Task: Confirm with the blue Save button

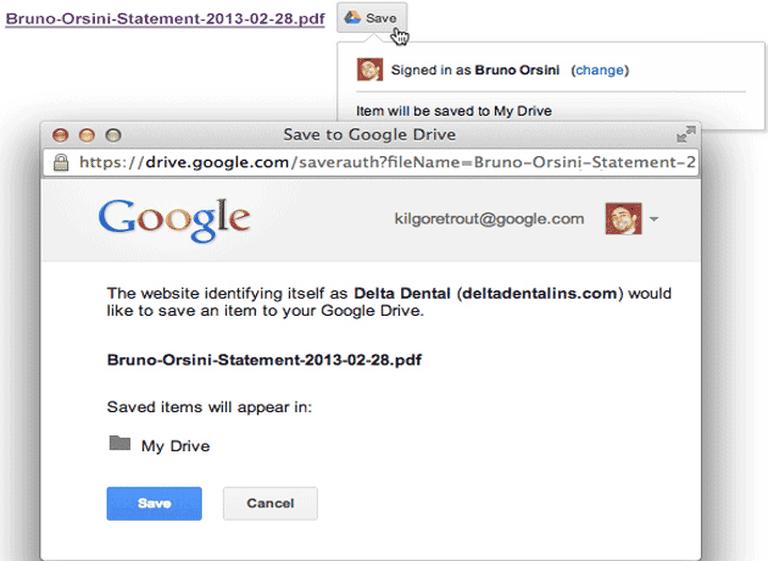Action: coord(154,503)
